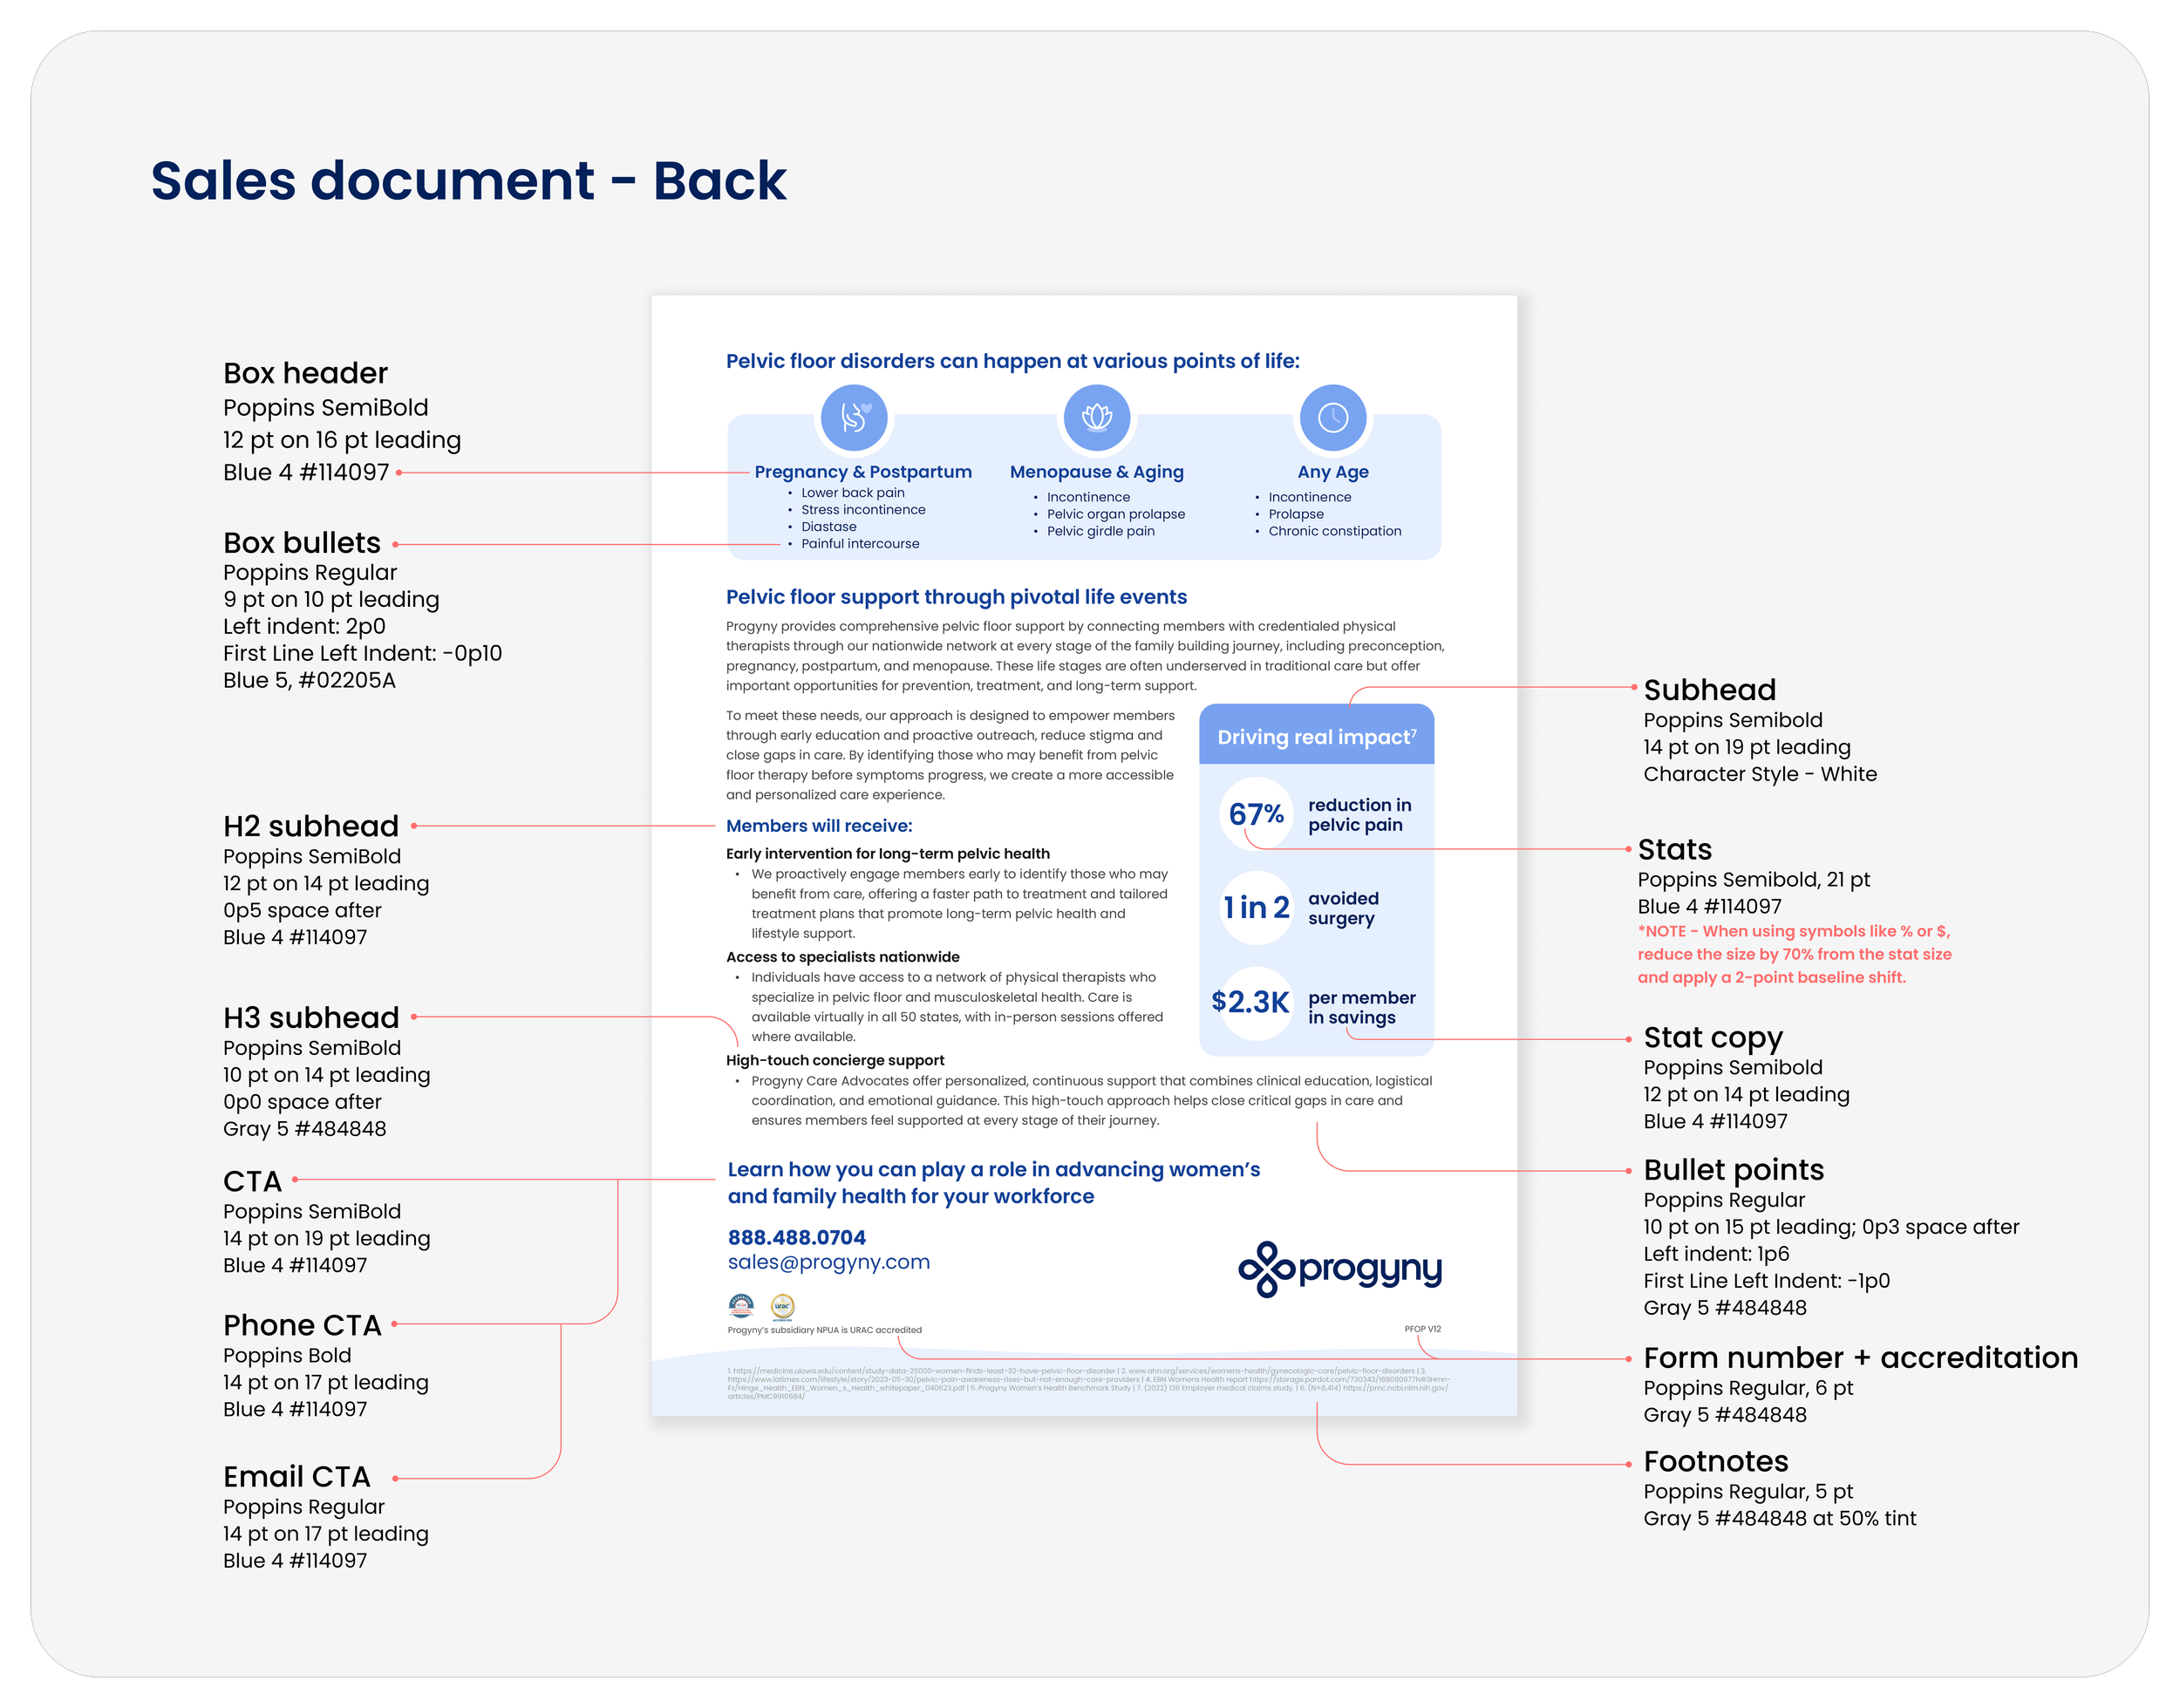This screenshot has width=2180, height=1708.
Task: Click the 'Painful intercourse' bullet
Action: 859,543
